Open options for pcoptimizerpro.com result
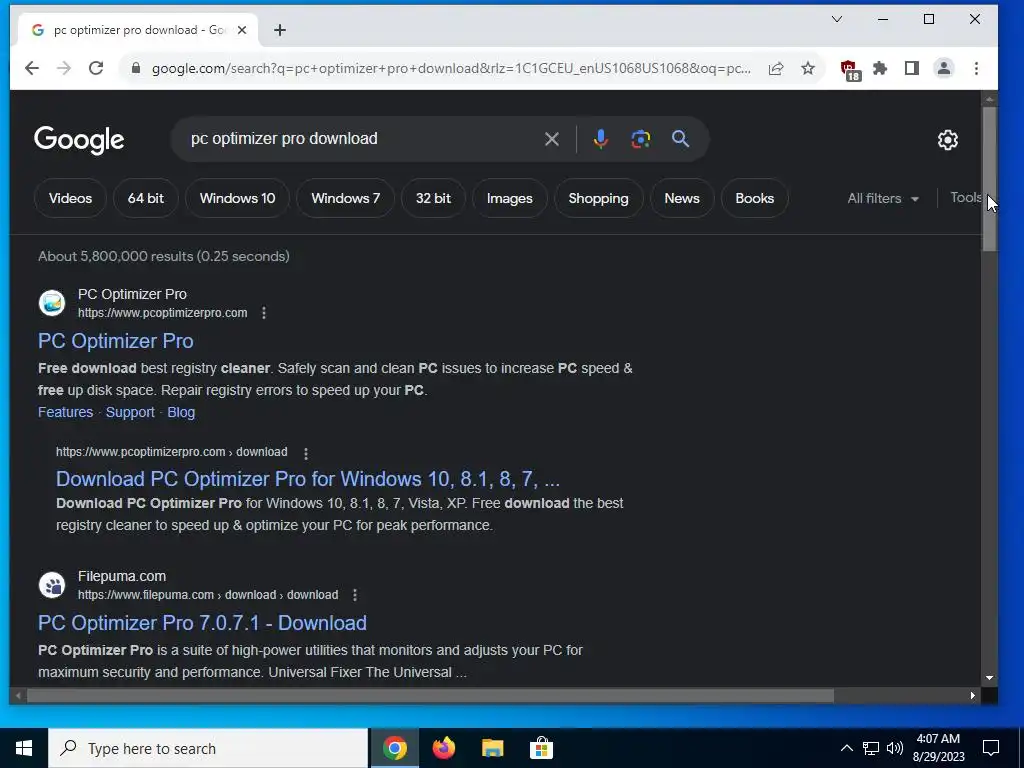 [x=264, y=313]
